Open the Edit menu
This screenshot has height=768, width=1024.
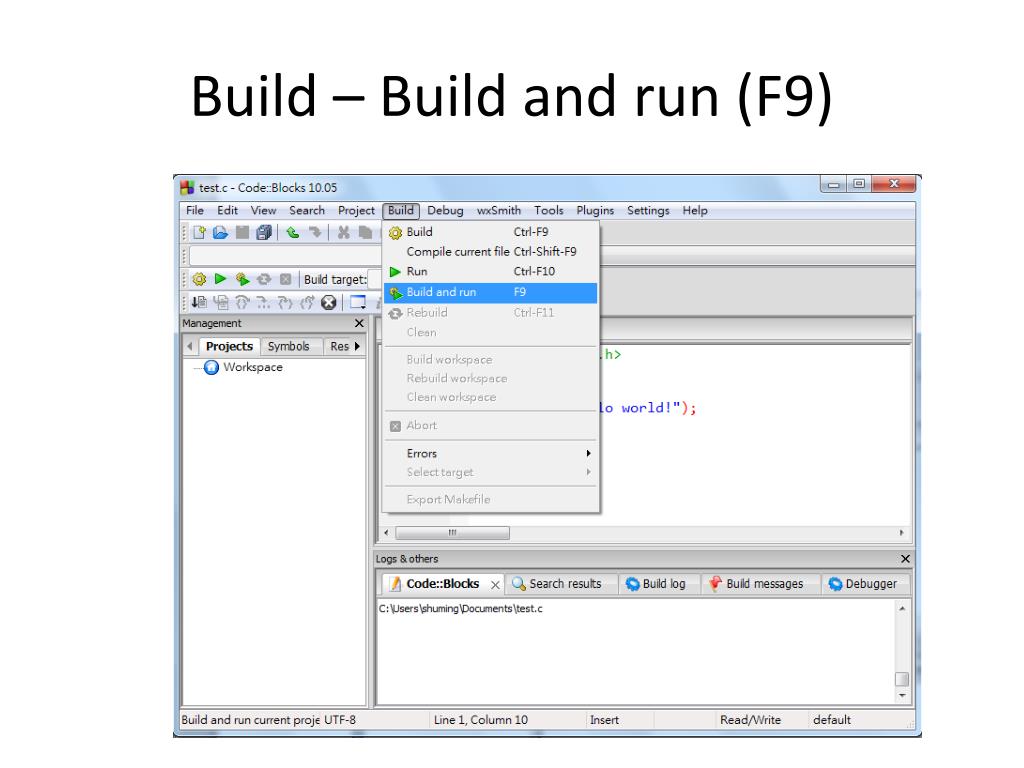(227, 210)
